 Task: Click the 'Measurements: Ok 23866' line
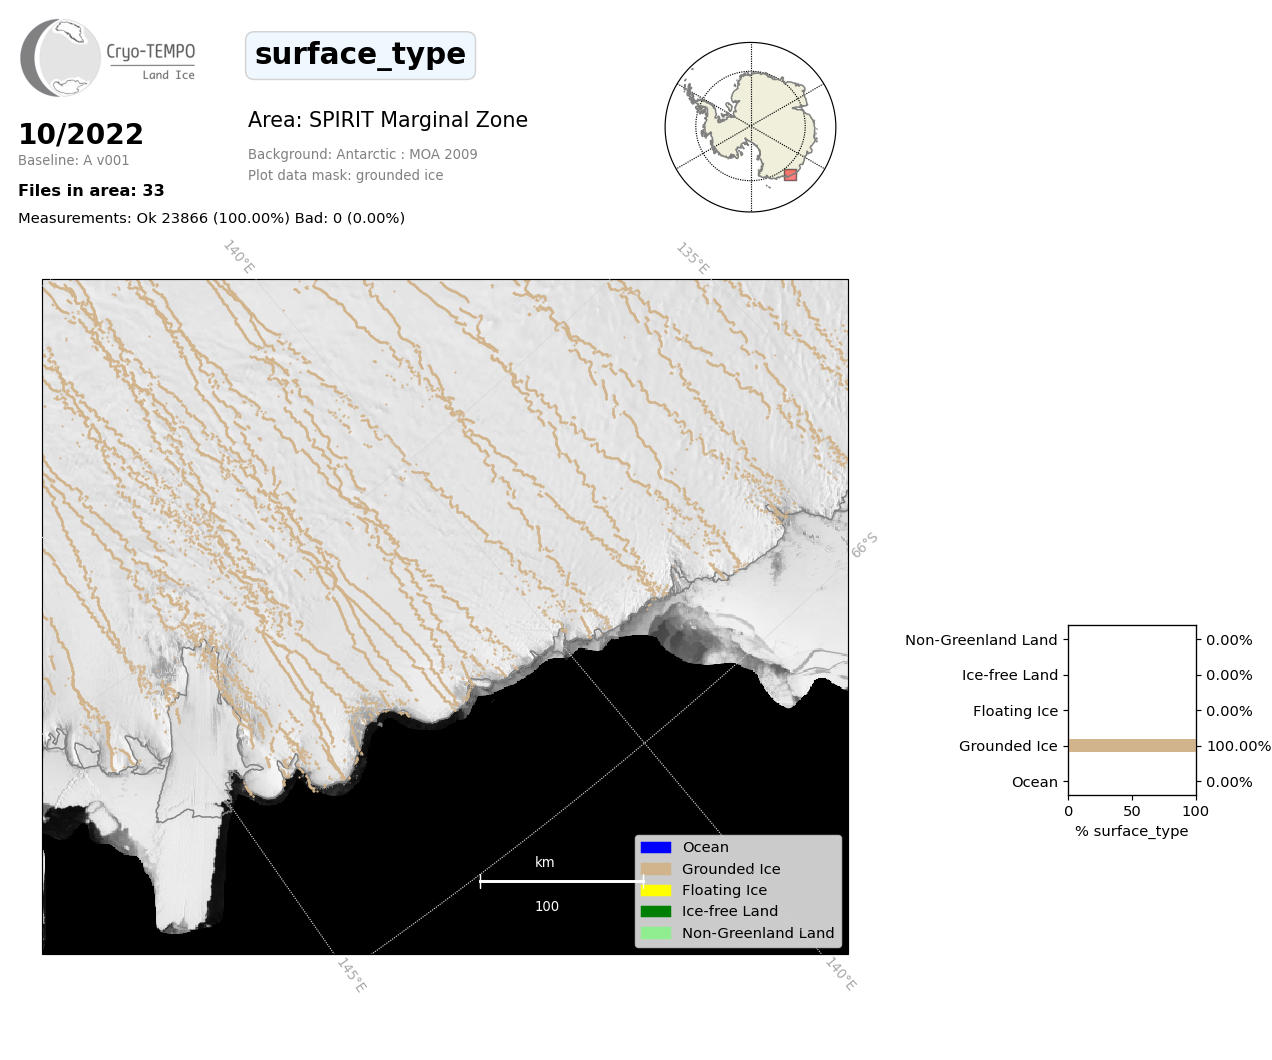[211, 218]
